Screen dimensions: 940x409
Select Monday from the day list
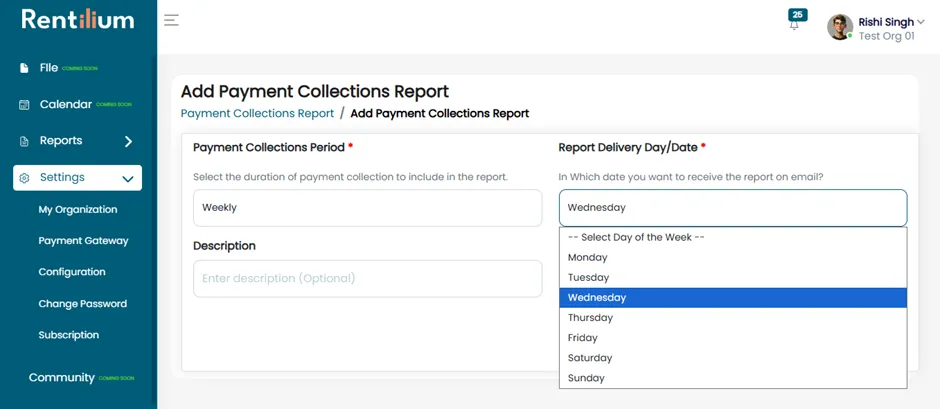(733, 257)
